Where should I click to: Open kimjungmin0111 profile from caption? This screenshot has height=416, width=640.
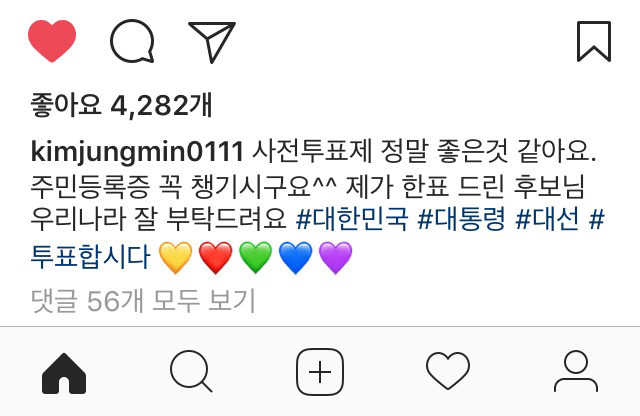pyautogui.click(x=138, y=153)
